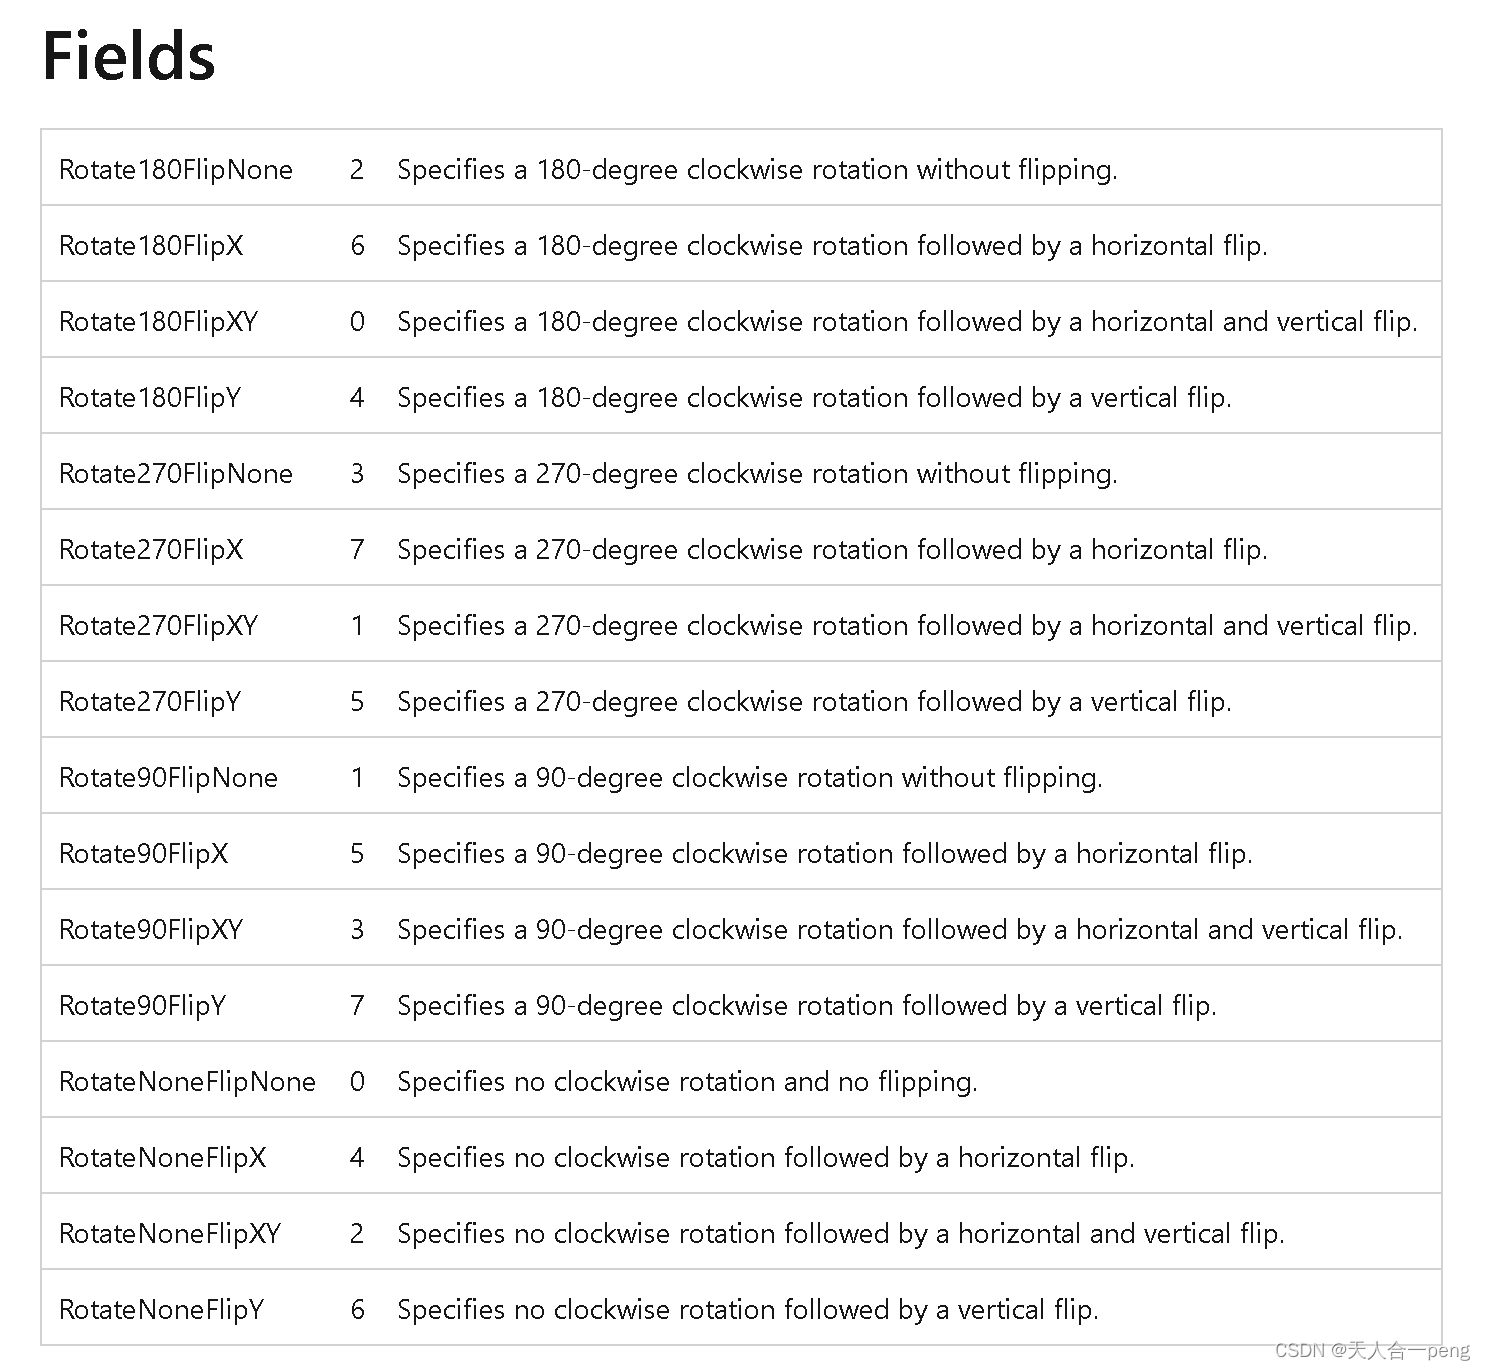Click the CSDN watermark at bottom right
Screen dimensions: 1485x1370
point(1373,1350)
